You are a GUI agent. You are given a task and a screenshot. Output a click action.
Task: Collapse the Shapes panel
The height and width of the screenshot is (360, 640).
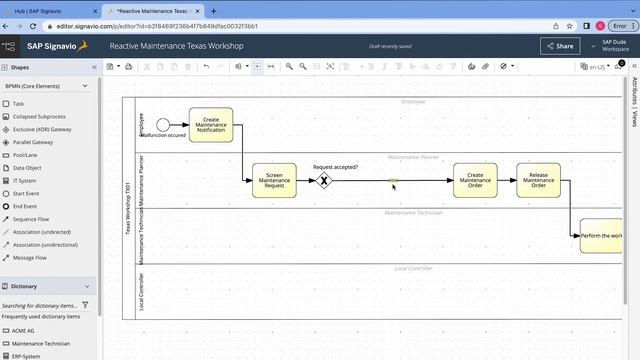pyautogui.click(x=94, y=67)
